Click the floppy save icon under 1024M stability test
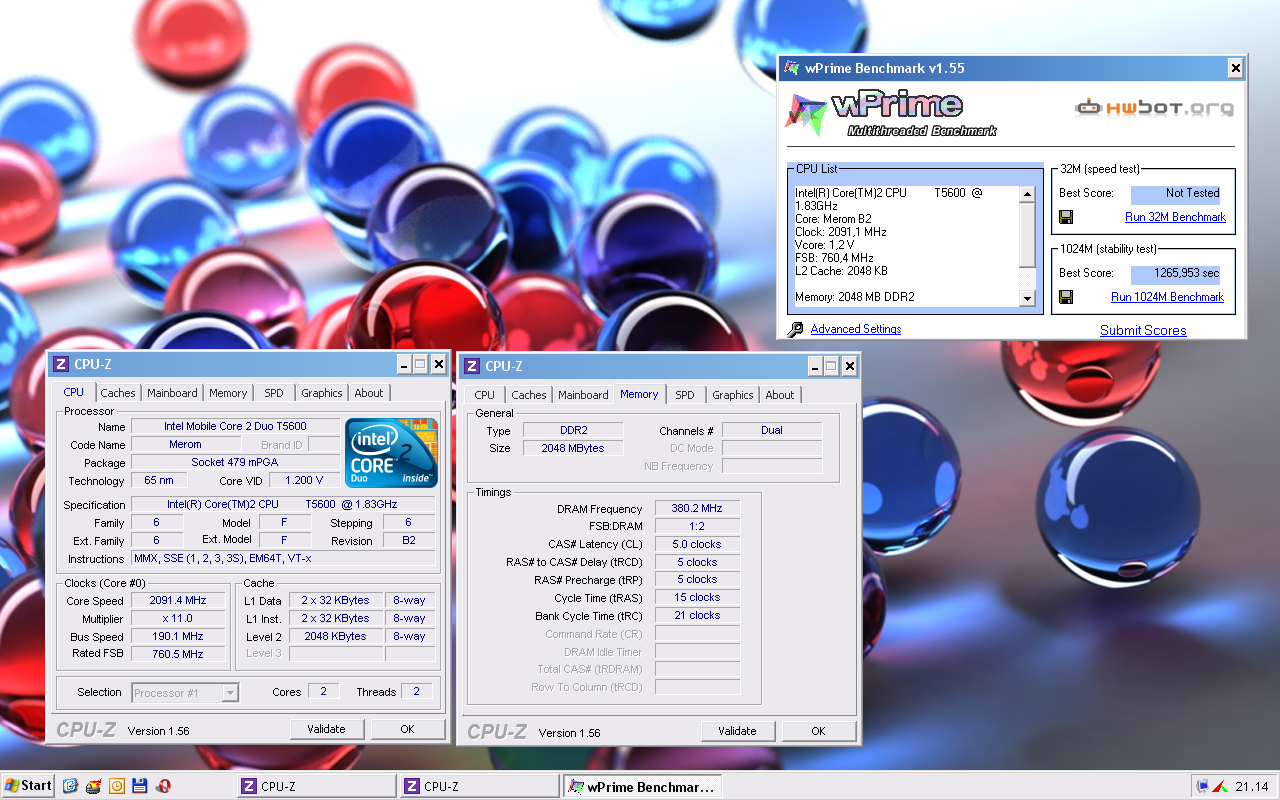The width and height of the screenshot is (1280, 800). (x=1066, y=297)
